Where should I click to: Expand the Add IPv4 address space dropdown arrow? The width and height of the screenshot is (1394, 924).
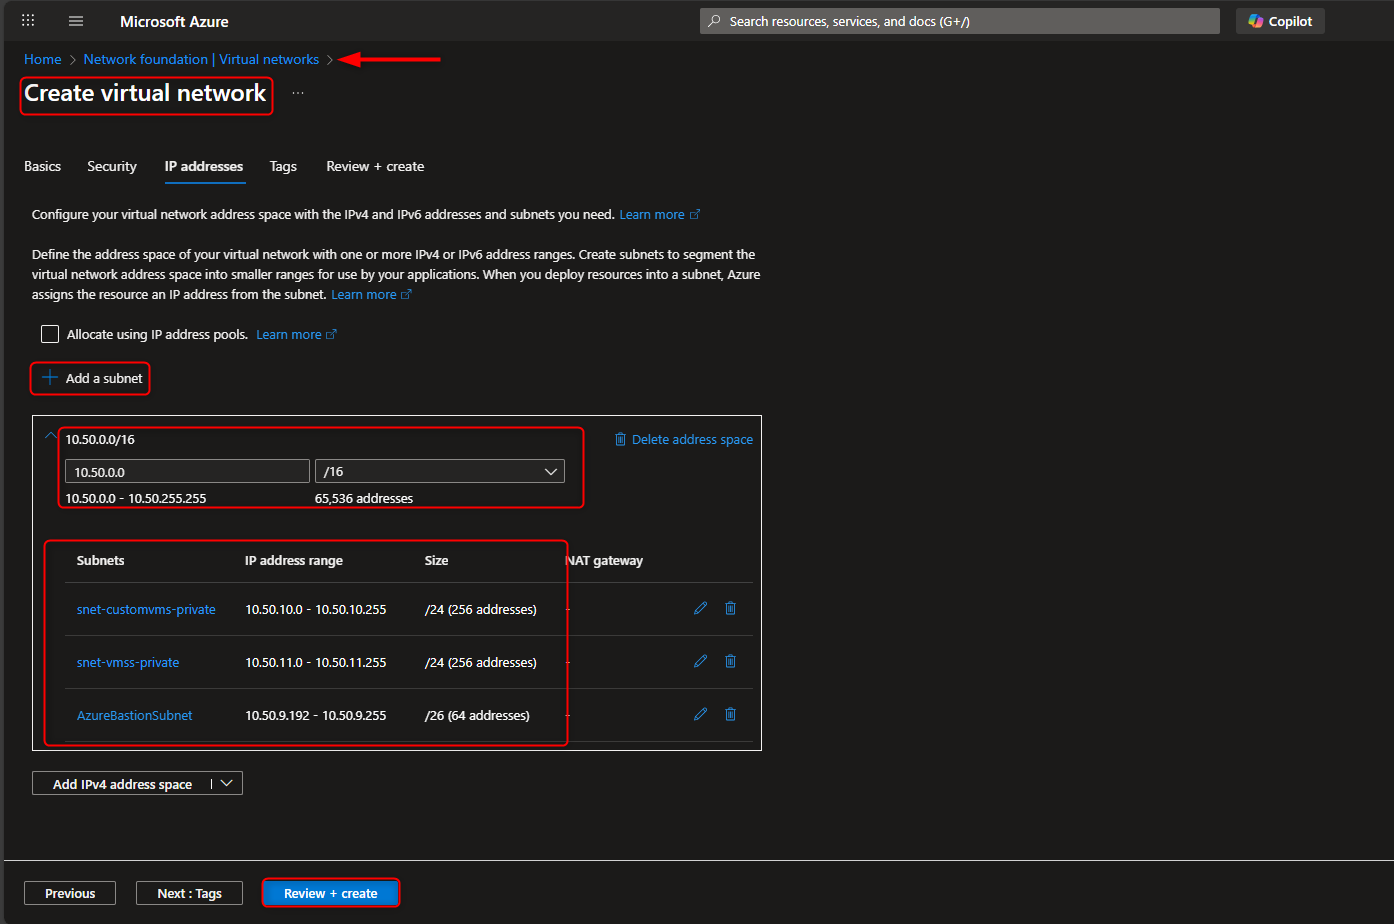click(226, 783)
